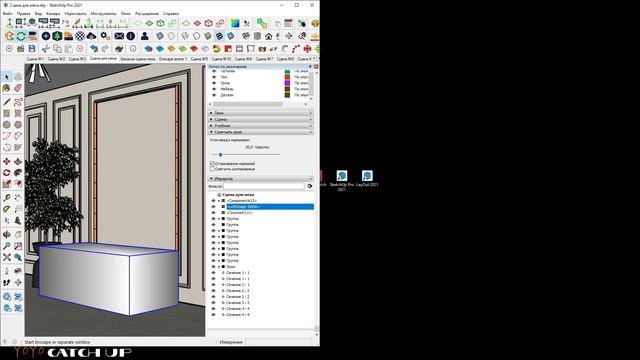The width and height of the screenshot is (640, 360).
Task: Activate the Push/Pull tool
Action: point(18,162)
